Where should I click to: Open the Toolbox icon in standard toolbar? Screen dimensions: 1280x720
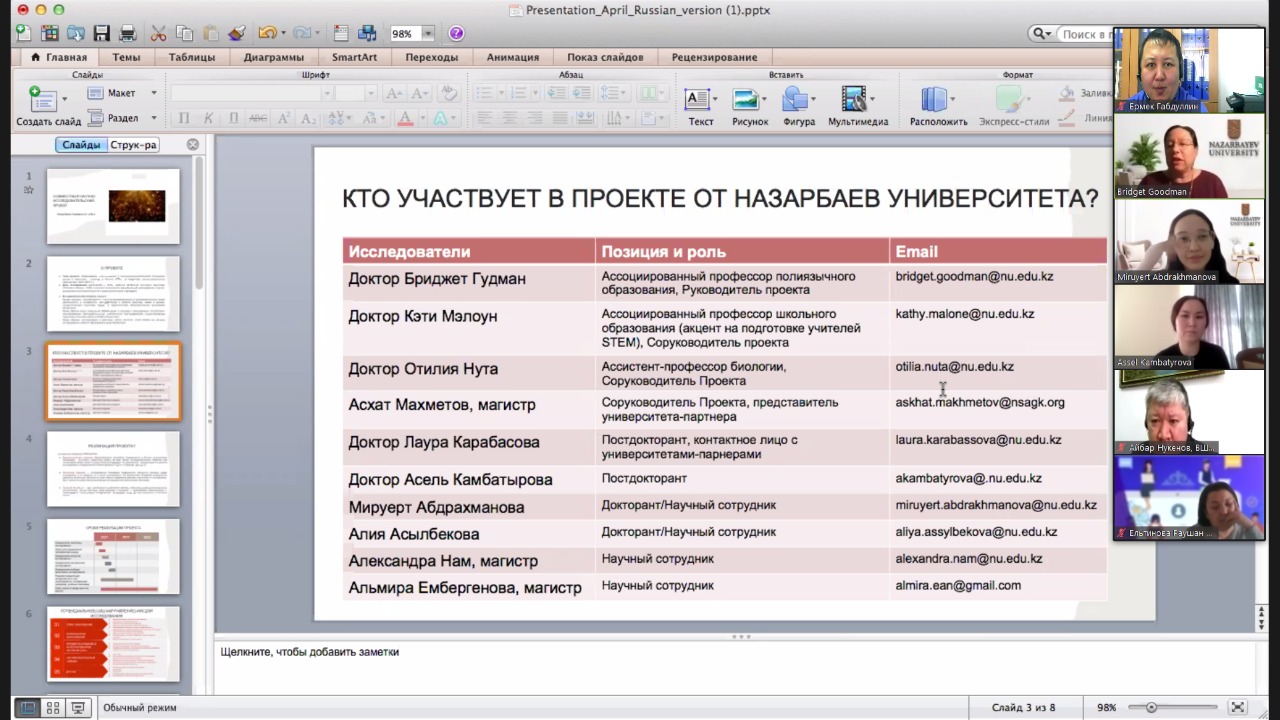pyautogui.click(x=341, y=33)
